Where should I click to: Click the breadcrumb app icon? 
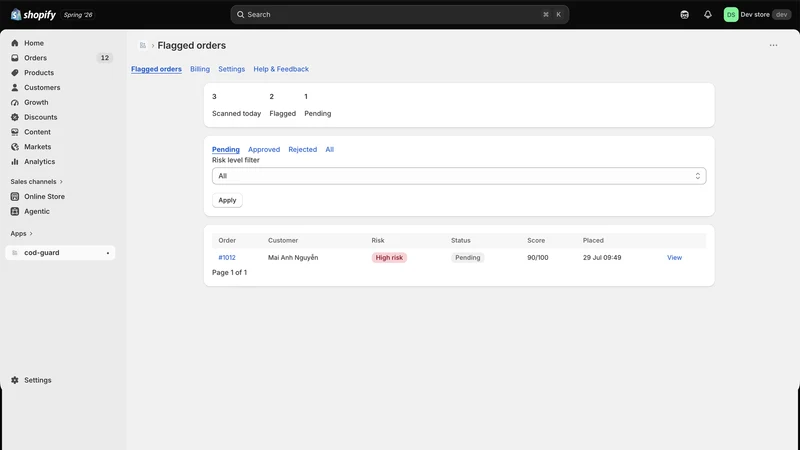[143, 45]
